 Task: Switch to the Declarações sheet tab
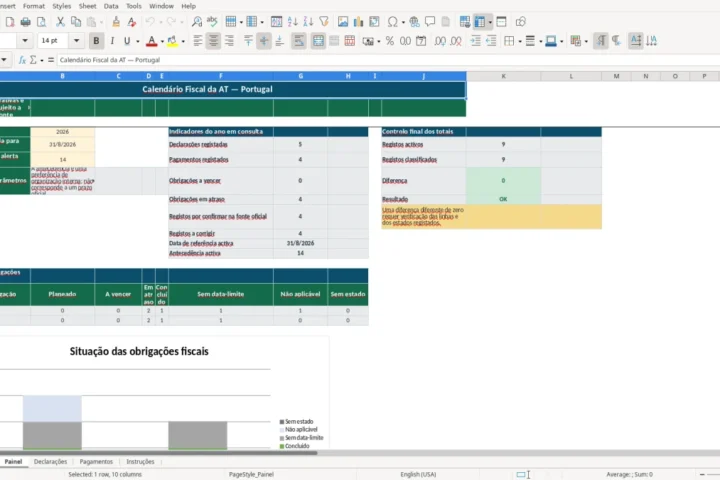[50, 462]
